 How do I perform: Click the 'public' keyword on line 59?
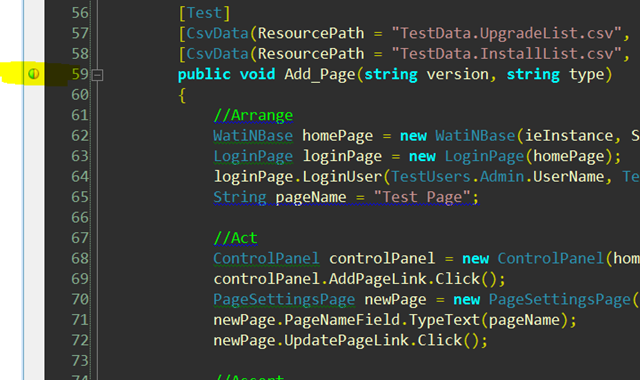[x=204, y=75]
